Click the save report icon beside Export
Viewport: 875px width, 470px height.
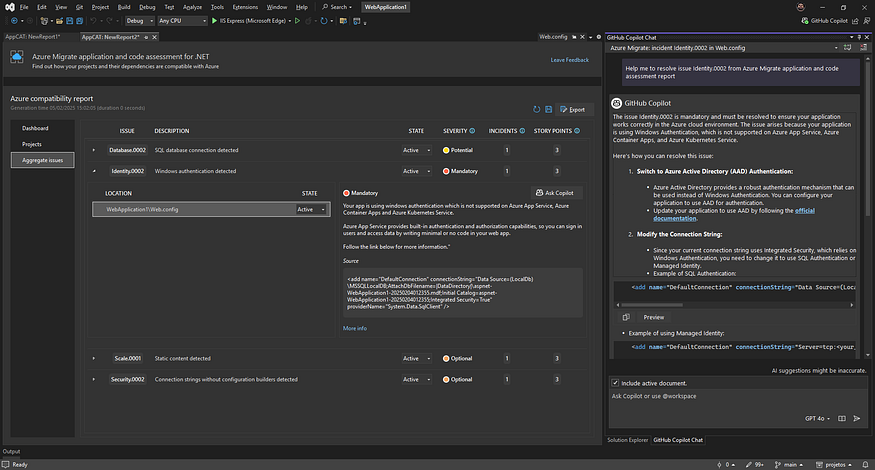tap(548, 108)
